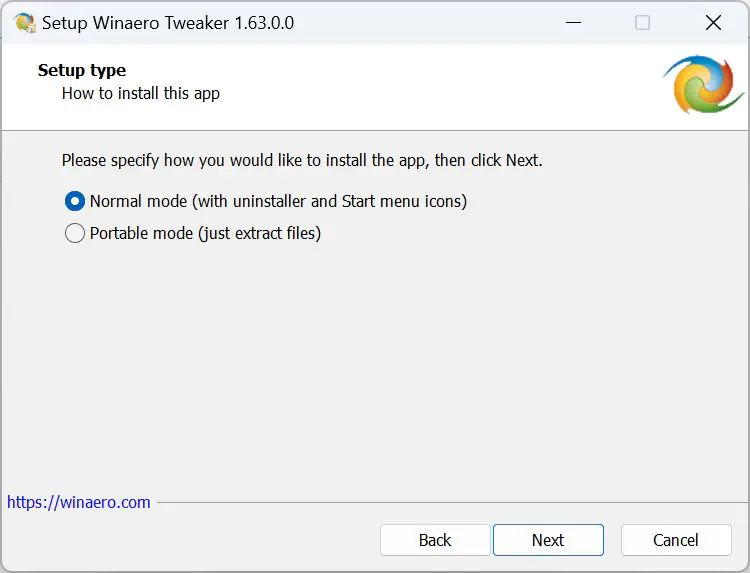This screenshot has width=750, height=573.
Task: Go to previous step with Back
Action: [x=435, y=540]
